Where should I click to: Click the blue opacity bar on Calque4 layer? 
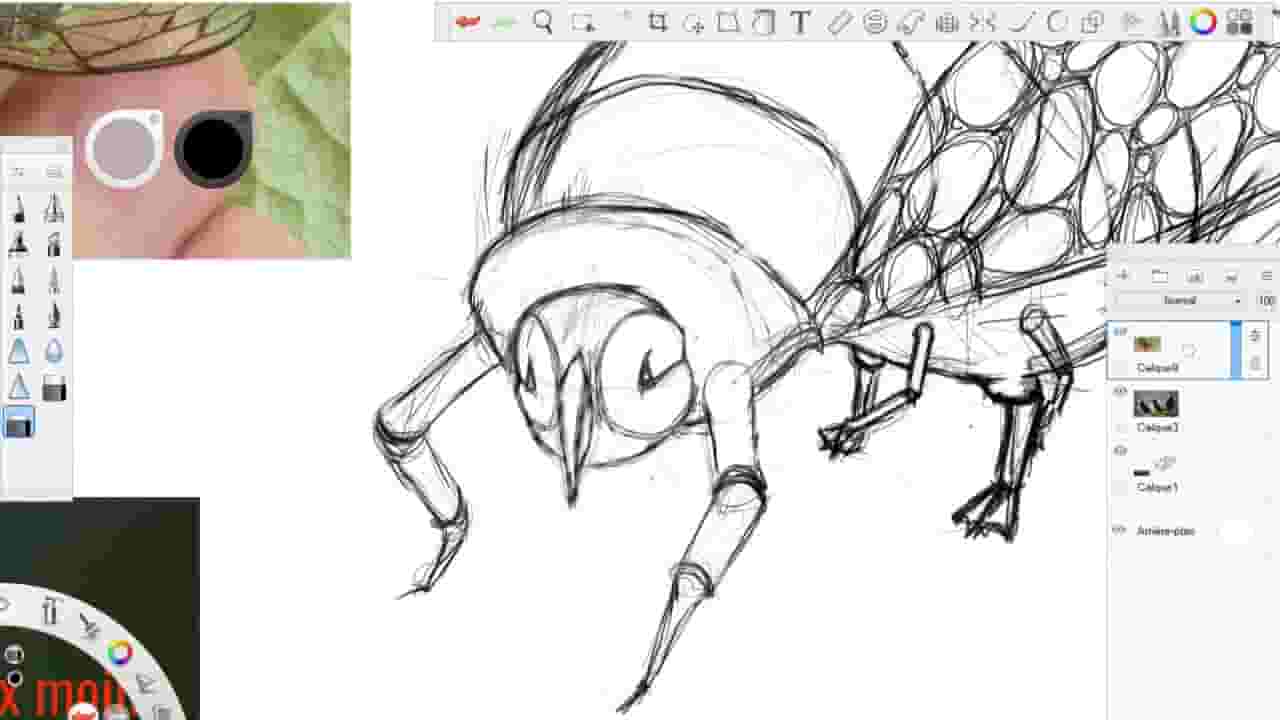1236,350
